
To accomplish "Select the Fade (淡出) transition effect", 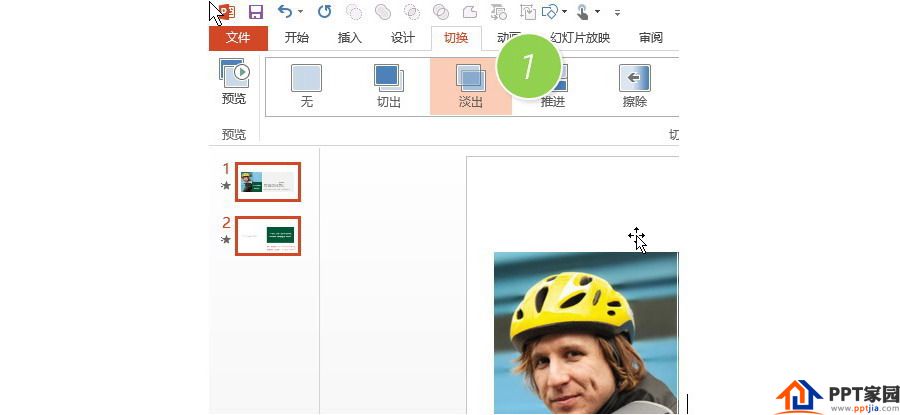I will (x=470, y=85).
